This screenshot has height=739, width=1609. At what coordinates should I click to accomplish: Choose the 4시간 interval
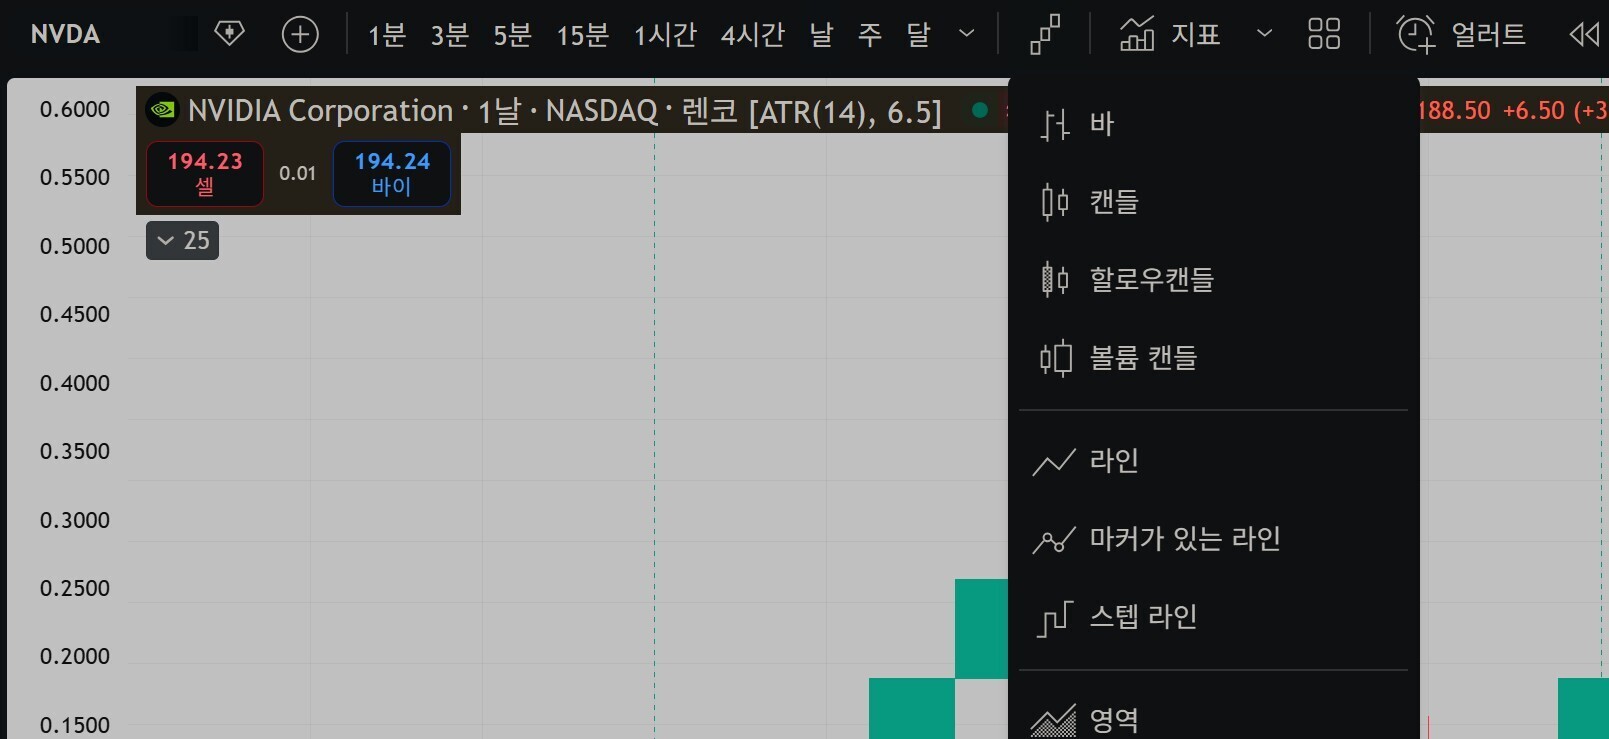coord(752,35)
